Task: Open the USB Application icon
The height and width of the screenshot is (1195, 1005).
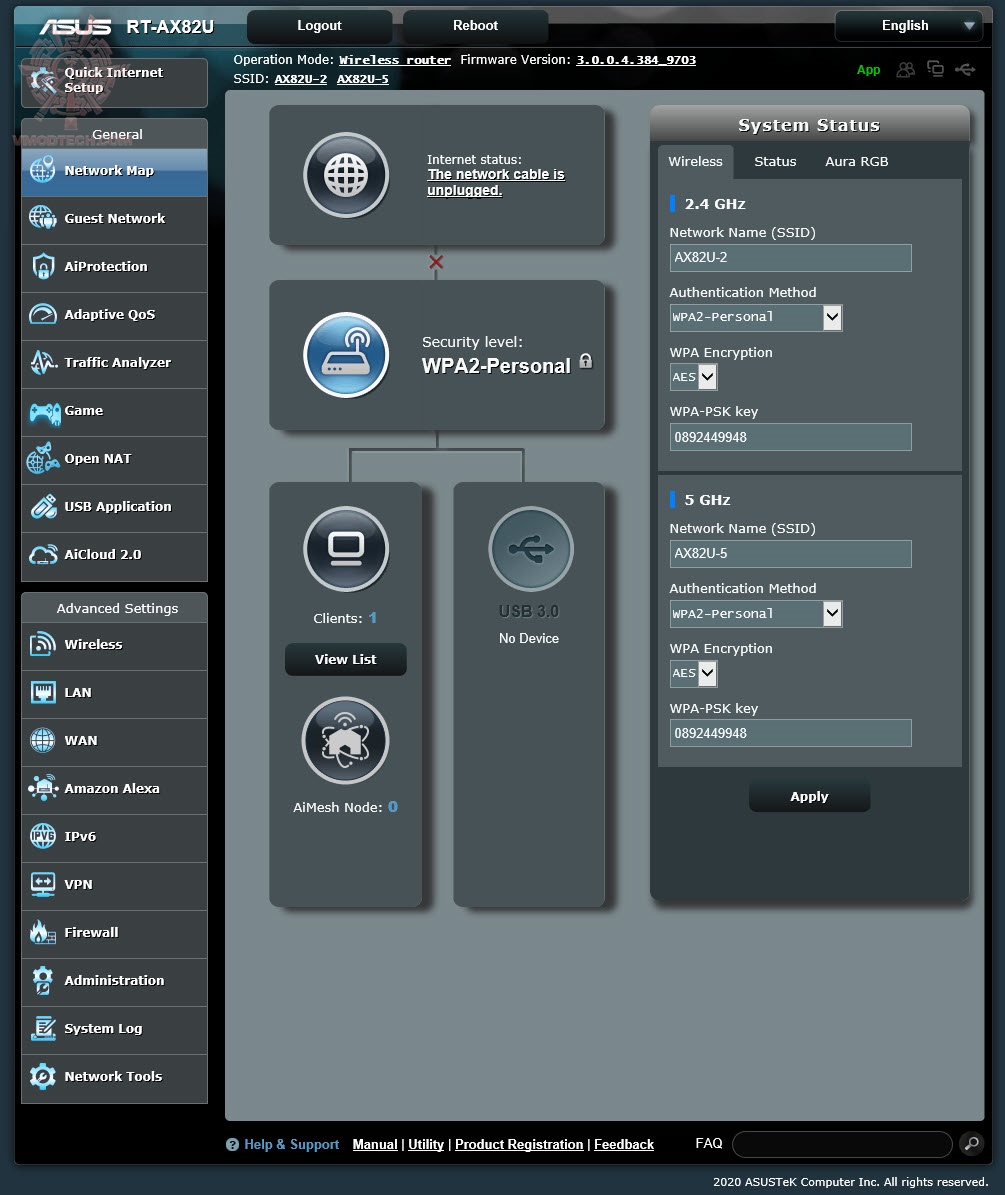Action: tap(43, 506)
